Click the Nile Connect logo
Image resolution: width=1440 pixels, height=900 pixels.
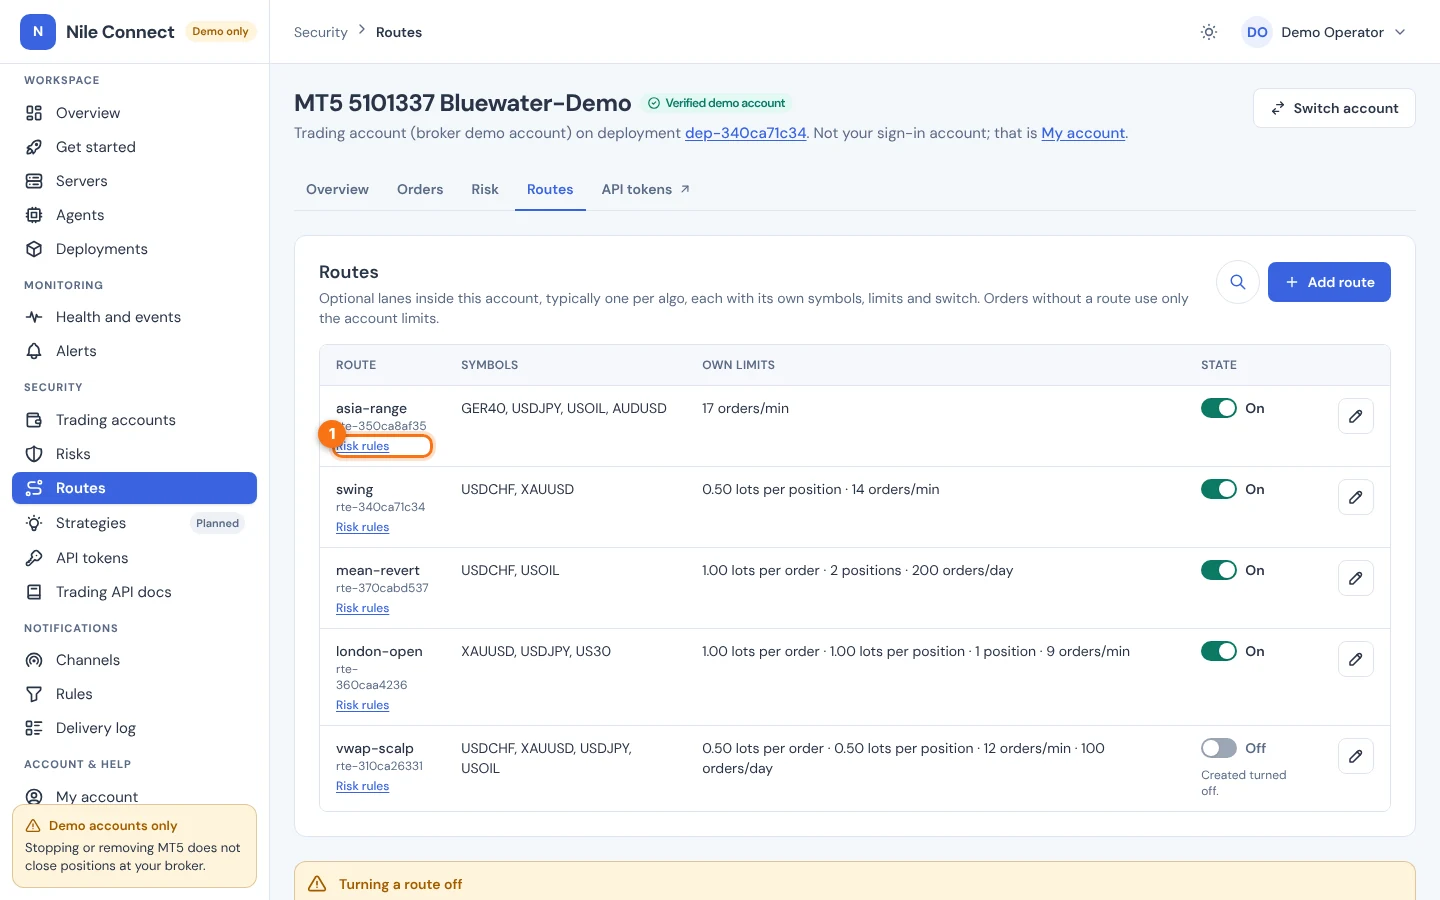pos(97,32)
